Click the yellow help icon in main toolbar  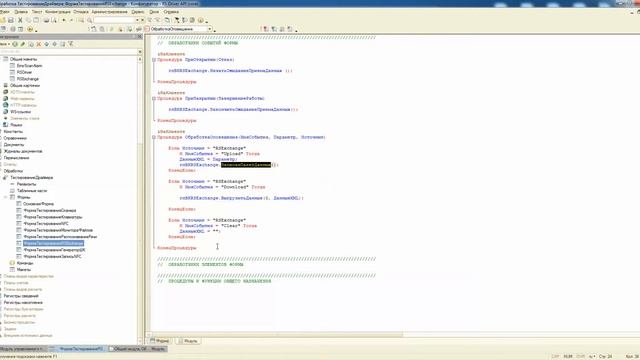pos(201,20)
